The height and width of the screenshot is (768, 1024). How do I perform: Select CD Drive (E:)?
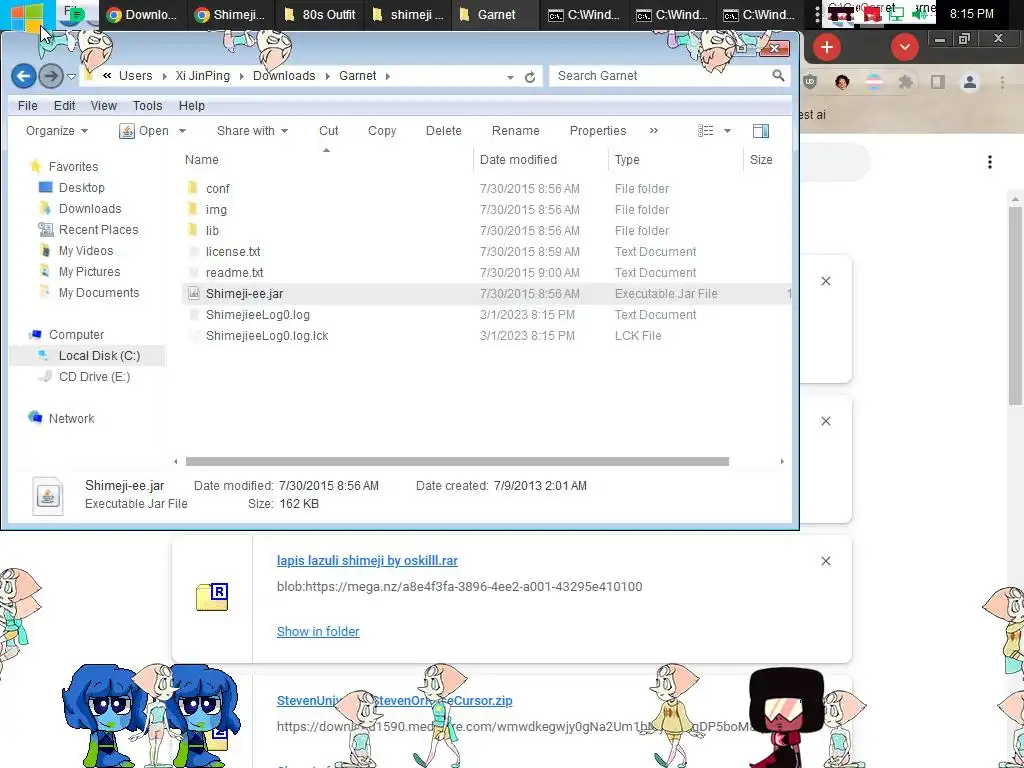94,376
